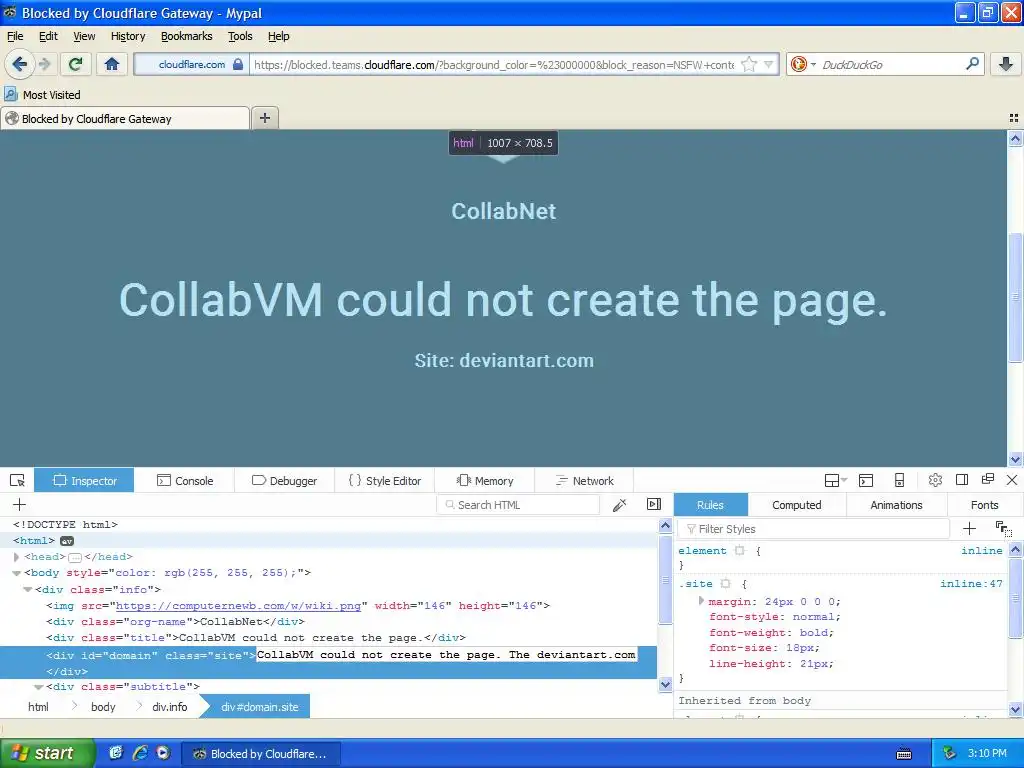Click the element rule selector highlighter

pos(739,551)
